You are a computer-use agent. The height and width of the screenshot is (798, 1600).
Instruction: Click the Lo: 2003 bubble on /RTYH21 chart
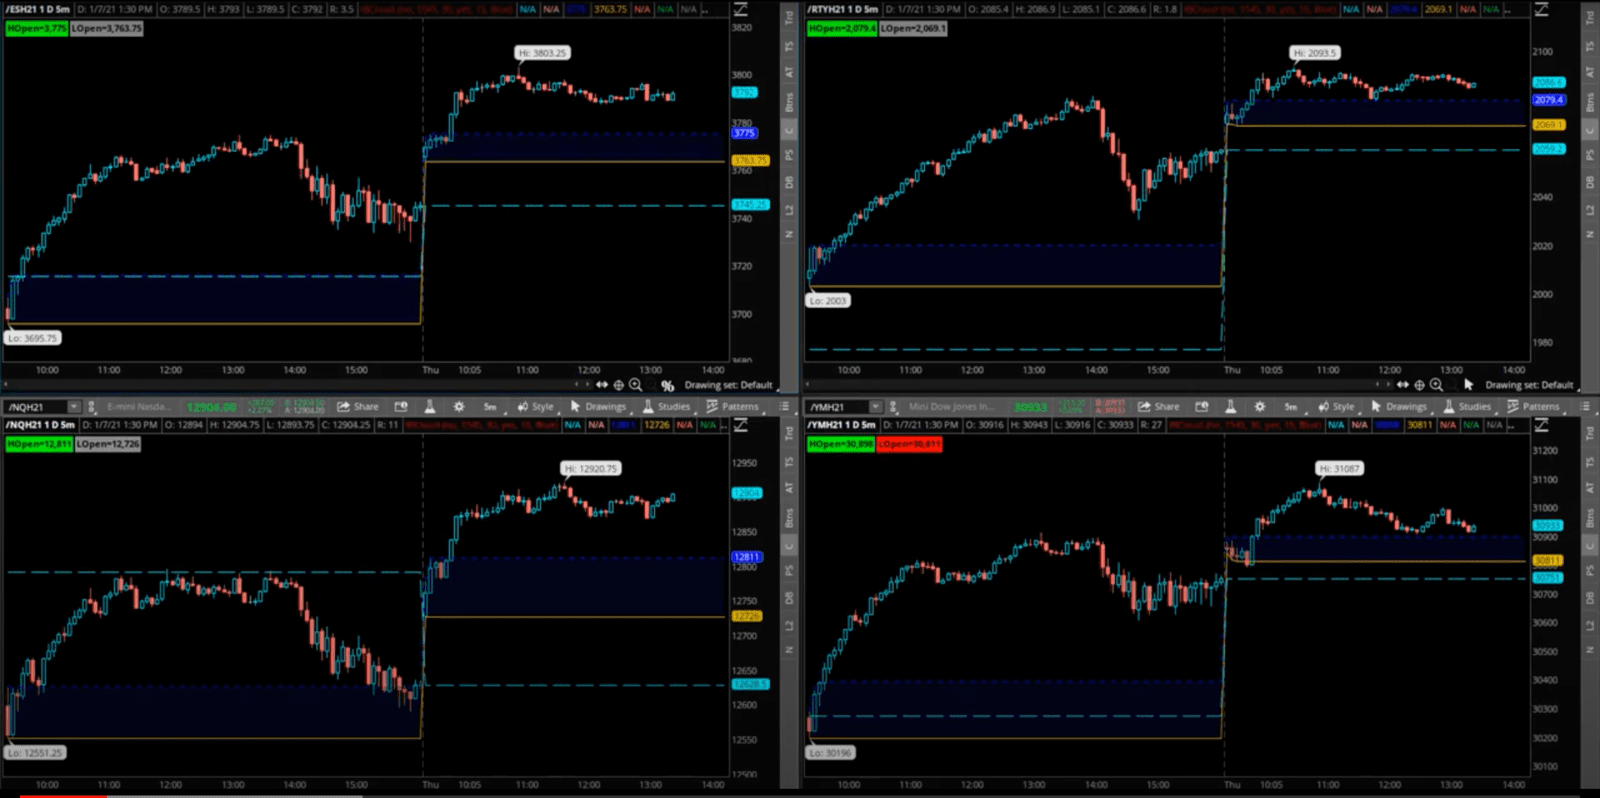click(x=828, y=300)
